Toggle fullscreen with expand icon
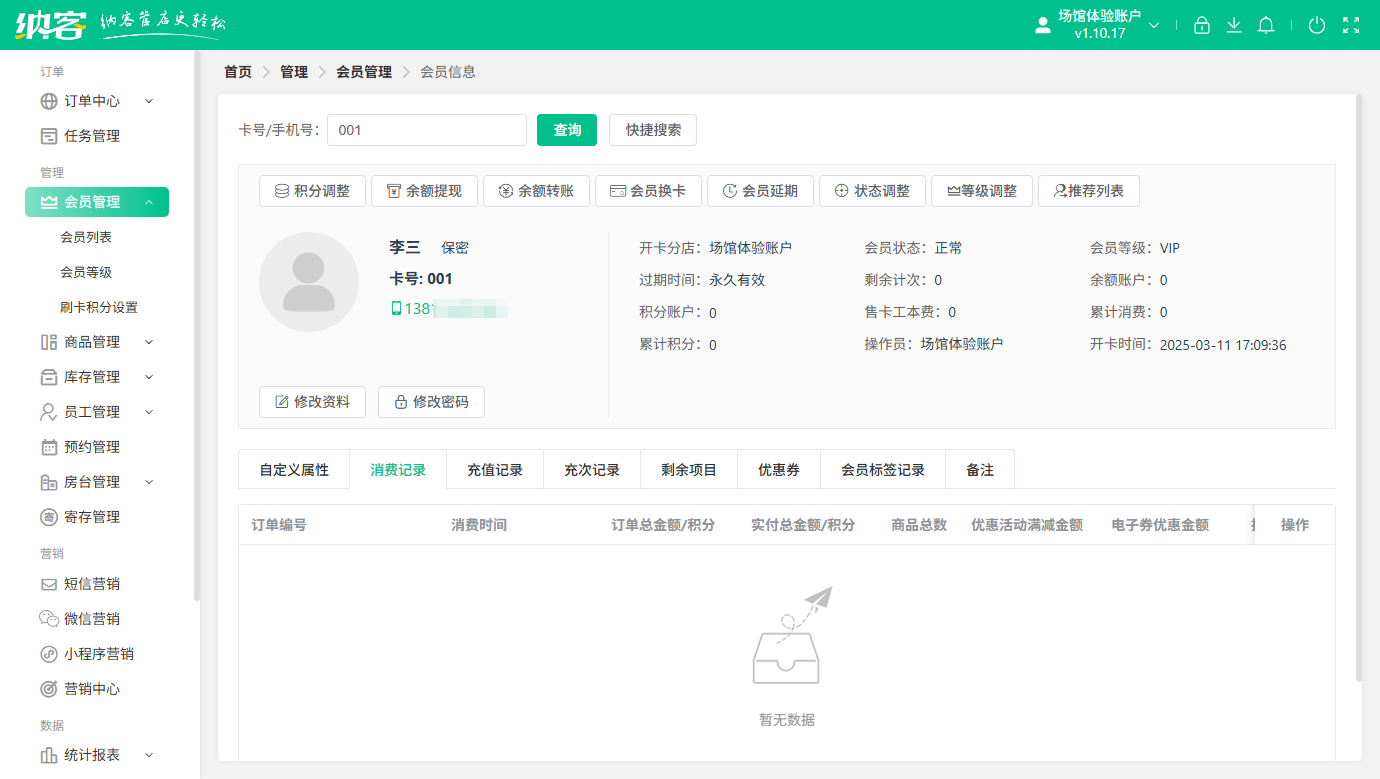Screen dimensions: 1380x779 tap(1351, 25)
